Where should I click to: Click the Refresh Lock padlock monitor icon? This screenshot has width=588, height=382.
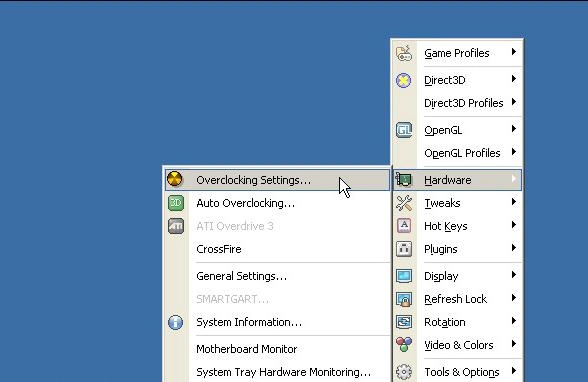point(404,299)
